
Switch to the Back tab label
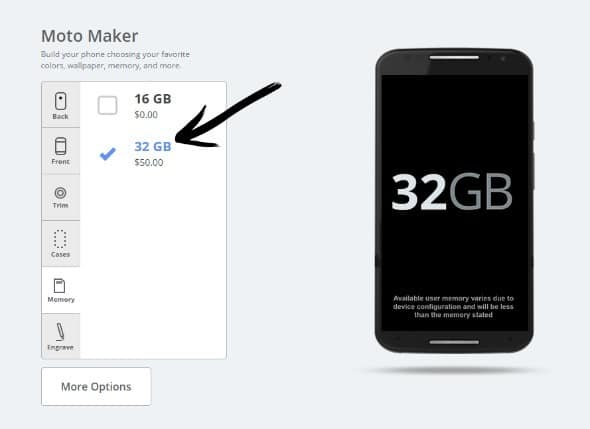(x=61, y=116)
